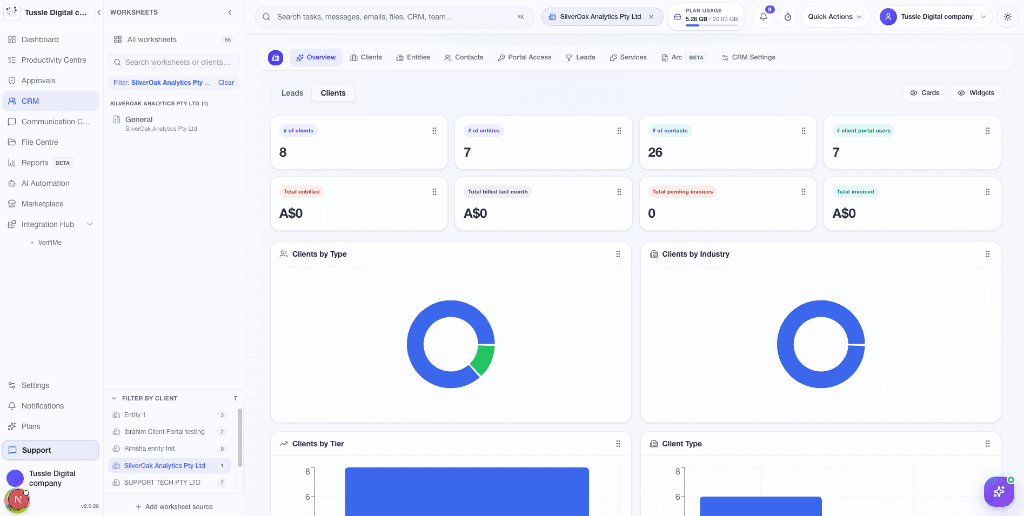
Task: Open Reports BETA in the sidebar
Action: point(51,163)
